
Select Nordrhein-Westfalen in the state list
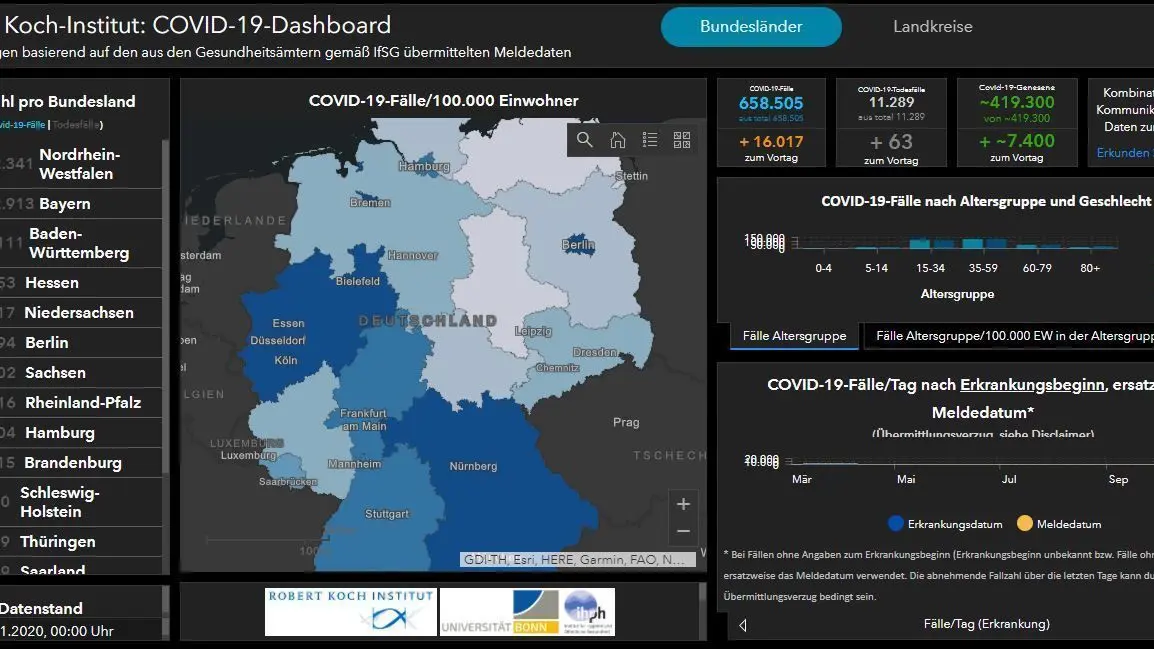[81, 164]
